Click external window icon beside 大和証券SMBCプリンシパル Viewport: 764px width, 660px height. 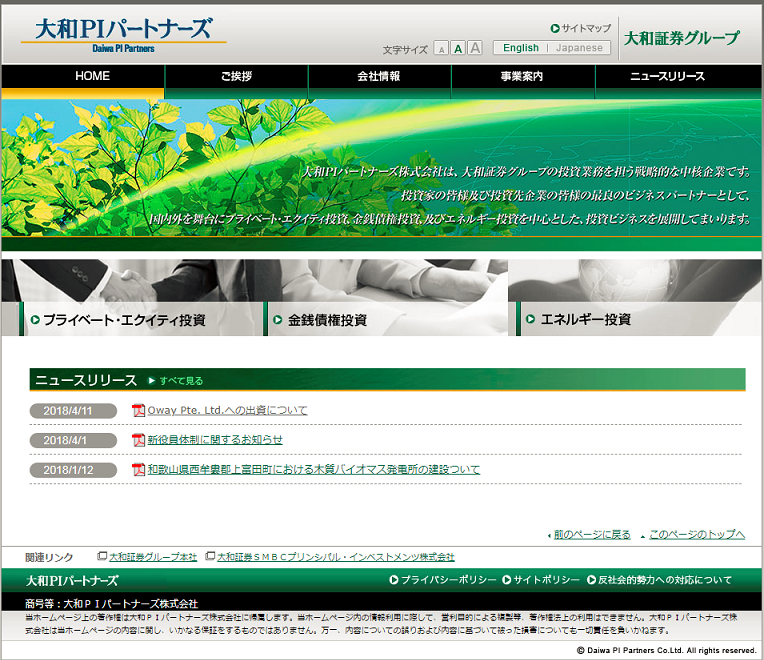210,556
